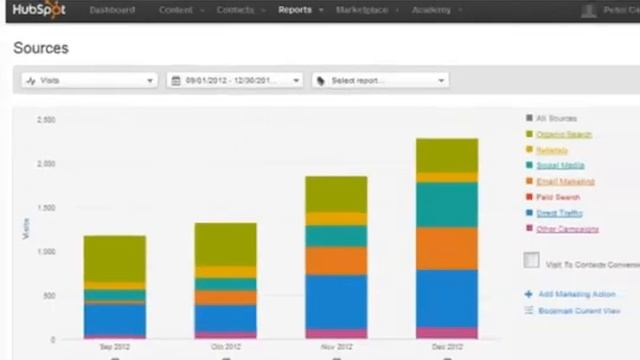This screenshot has width=640, height=360.
Task: Expand the Content dropdown arrow
Action: (x=202, y=10)
